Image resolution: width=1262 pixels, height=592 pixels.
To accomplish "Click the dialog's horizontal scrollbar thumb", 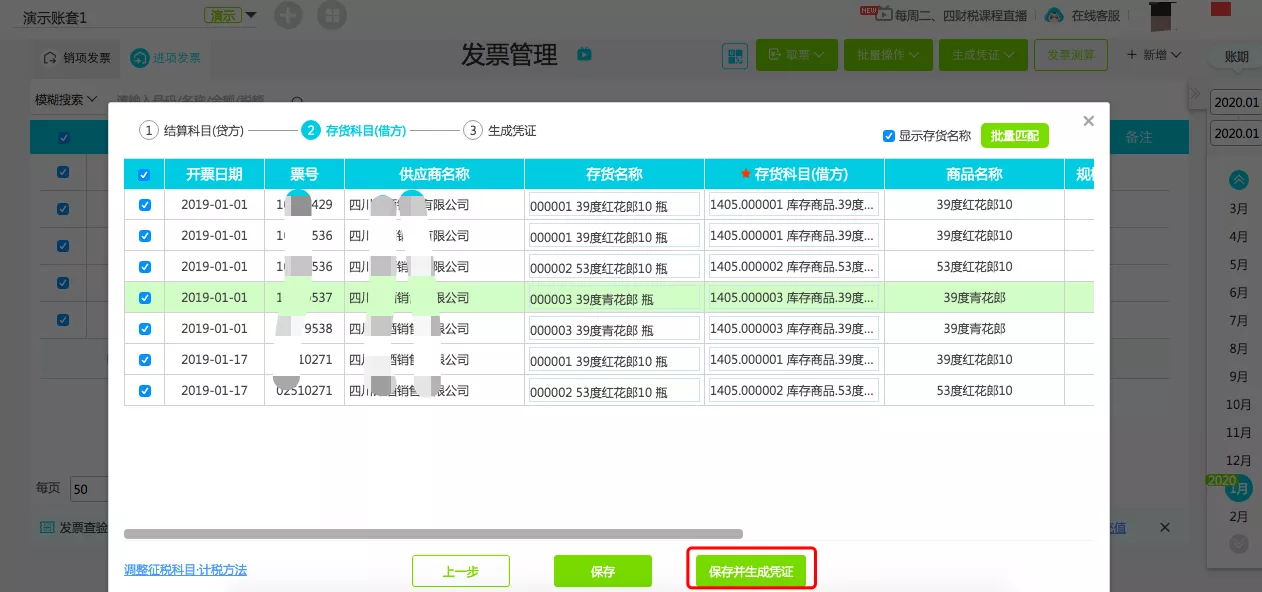I will pyautogui.click(x=433, y=534).
